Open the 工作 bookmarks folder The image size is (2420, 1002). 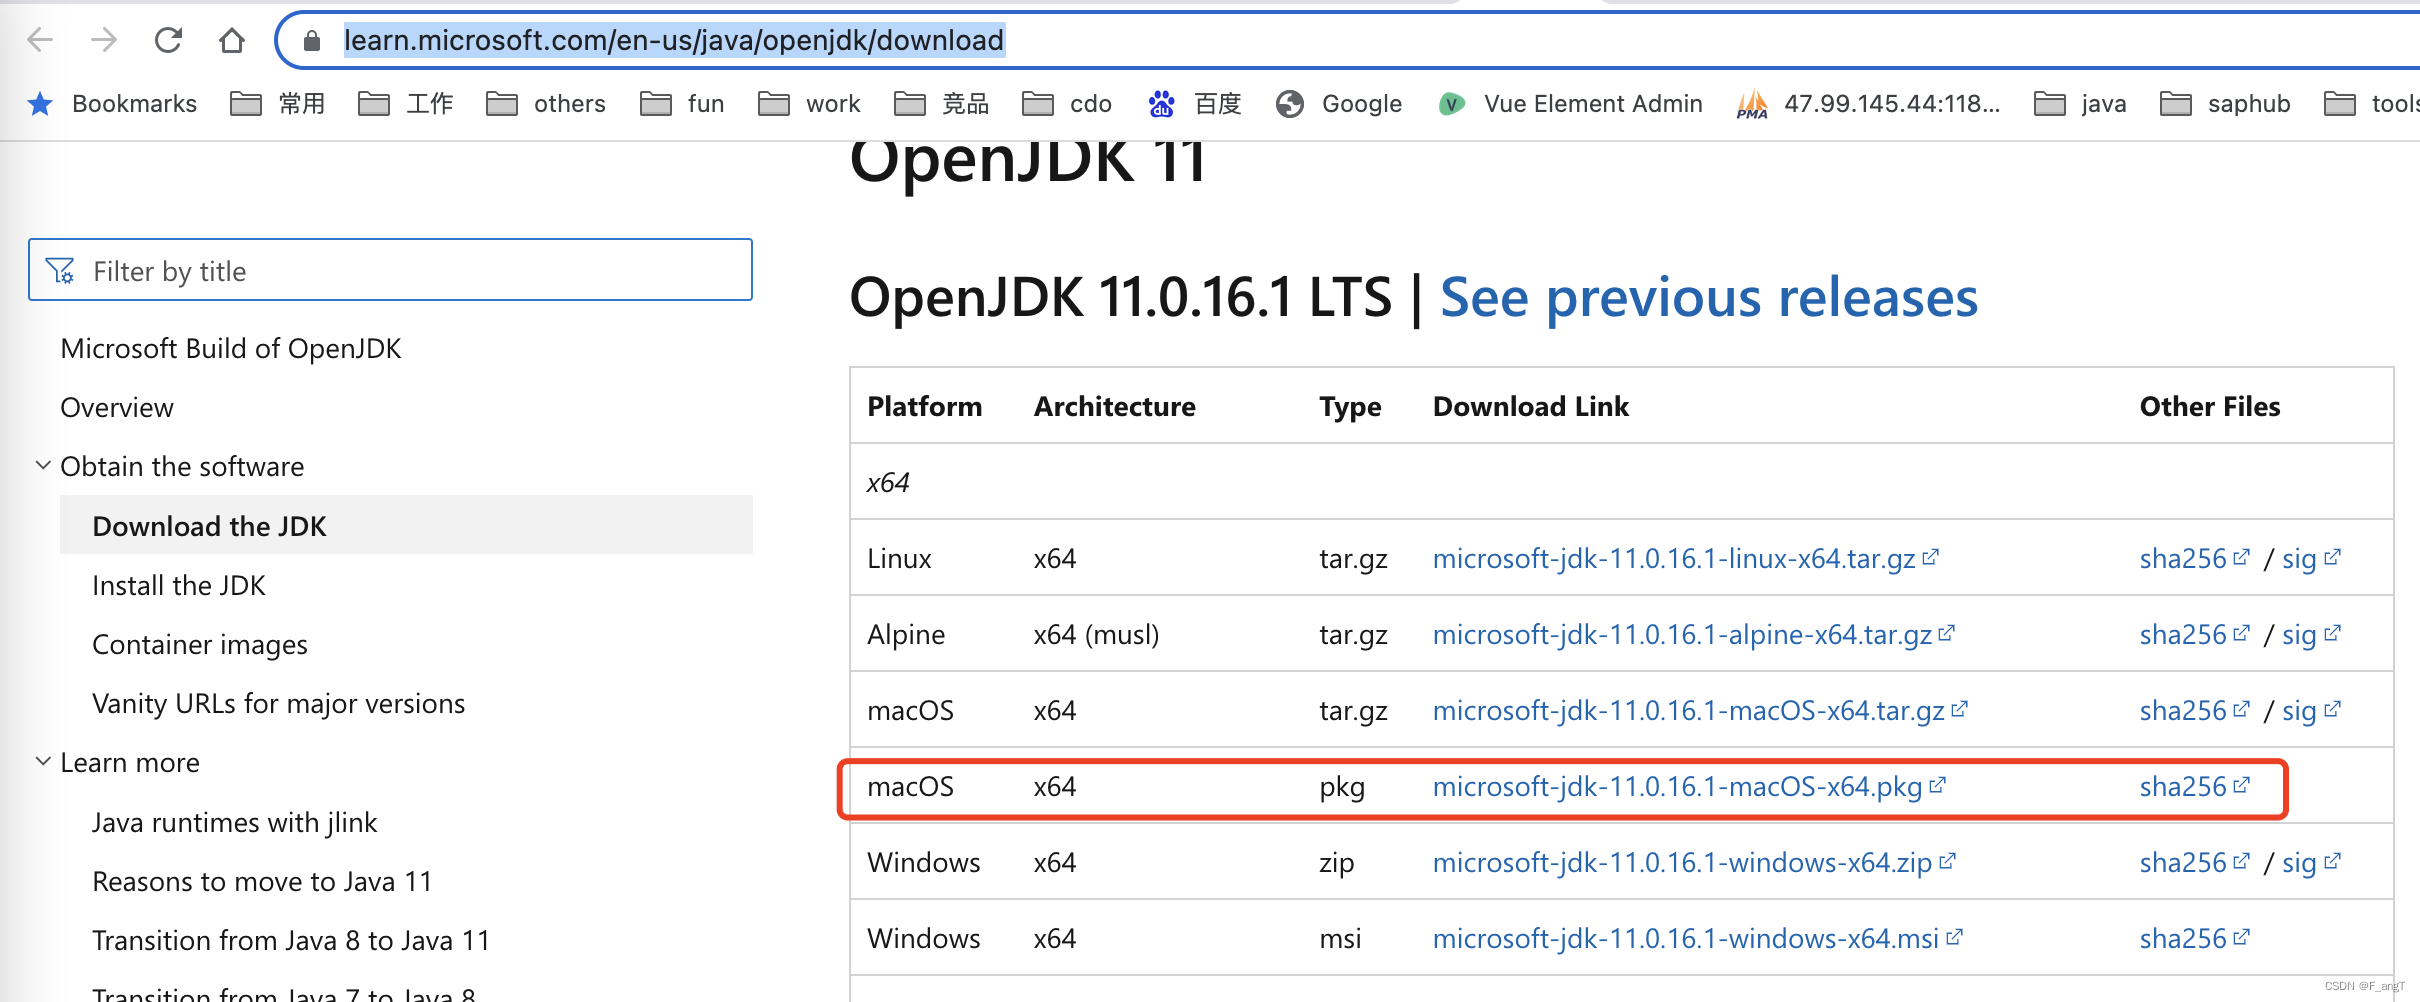pos(406,103)
